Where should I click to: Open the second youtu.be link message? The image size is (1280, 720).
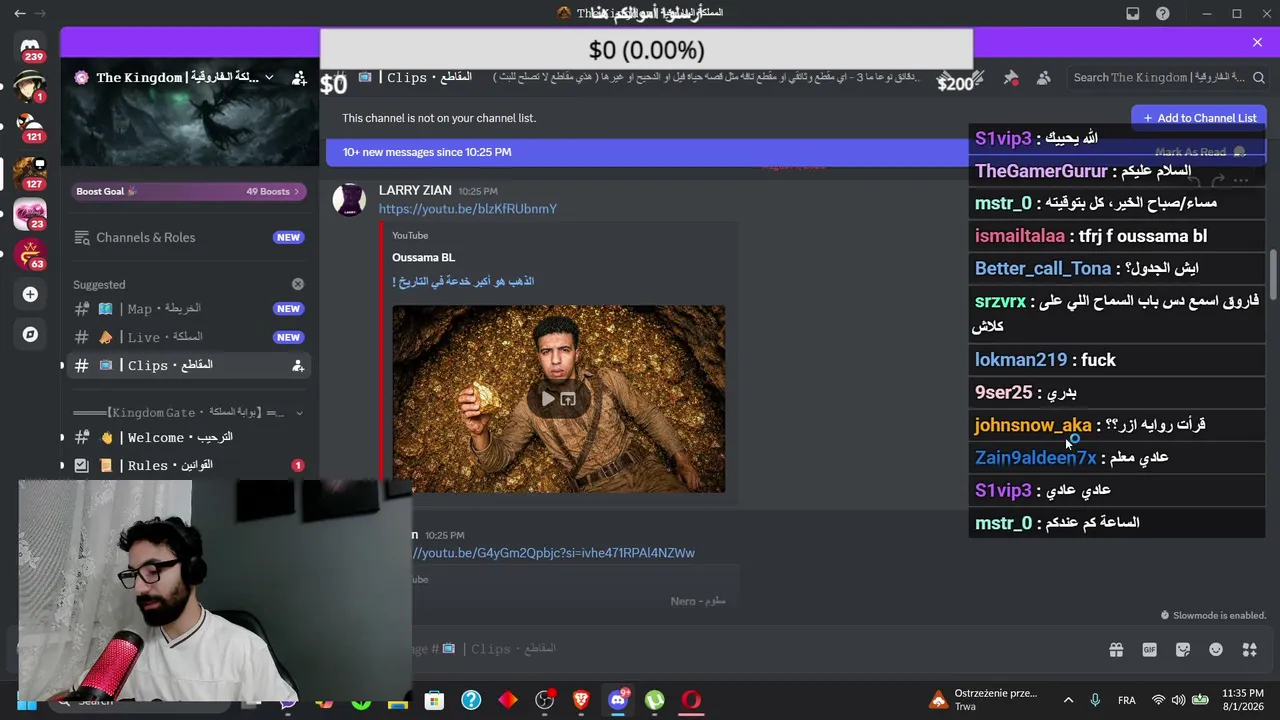pyautogui.click(x=555, y=553)
